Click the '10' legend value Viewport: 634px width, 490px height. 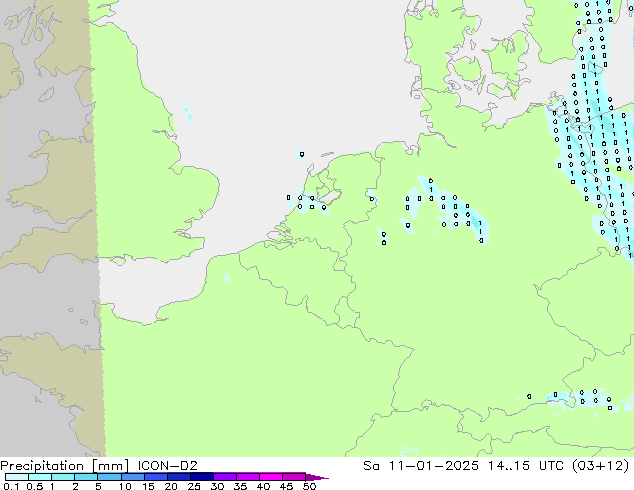coord(125,486)
